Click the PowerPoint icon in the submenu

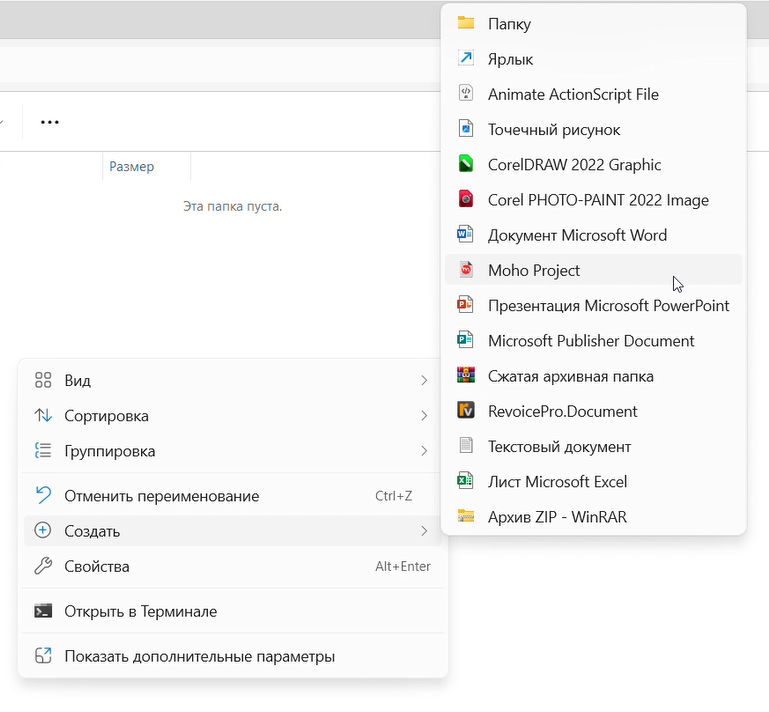[x=465, y=305]
